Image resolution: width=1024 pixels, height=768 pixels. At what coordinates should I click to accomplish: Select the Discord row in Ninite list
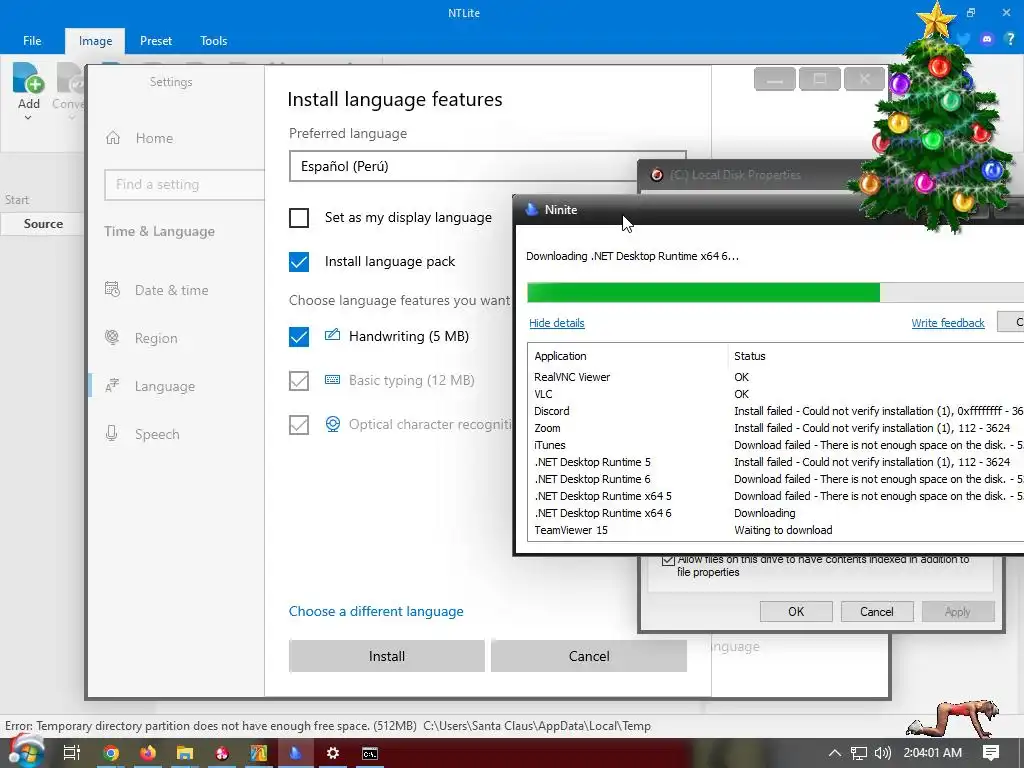[777, 411]
